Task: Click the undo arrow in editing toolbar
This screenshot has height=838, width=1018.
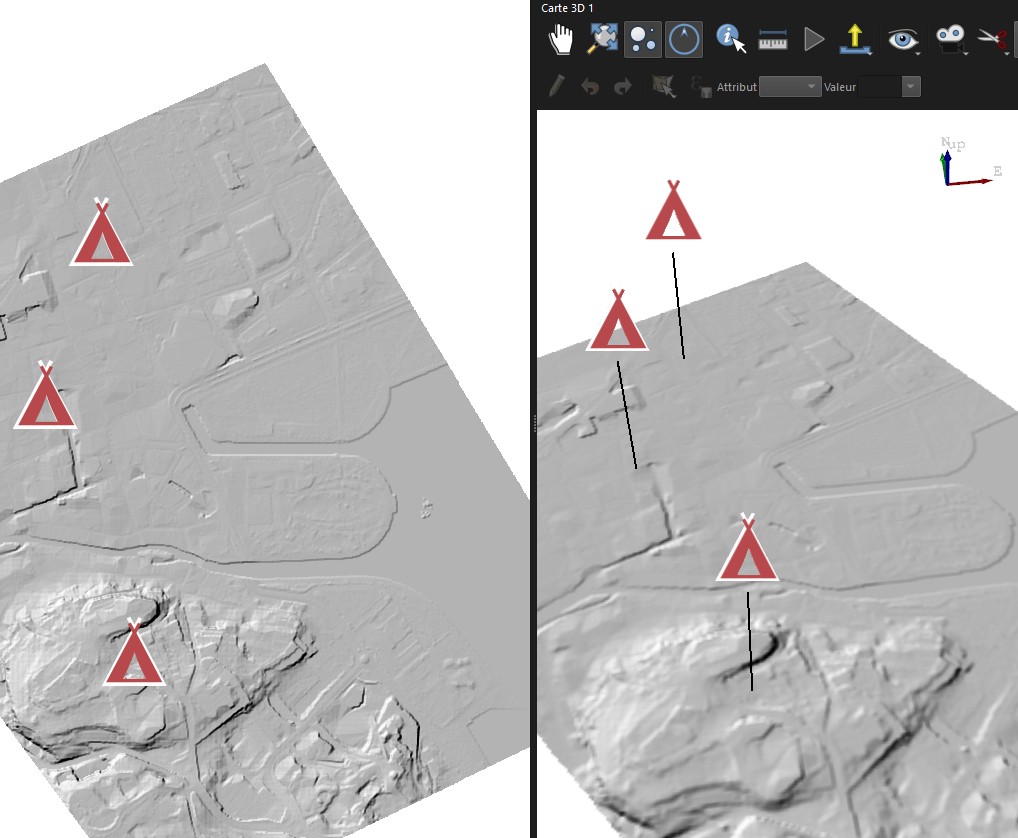Action: [590, 86]
